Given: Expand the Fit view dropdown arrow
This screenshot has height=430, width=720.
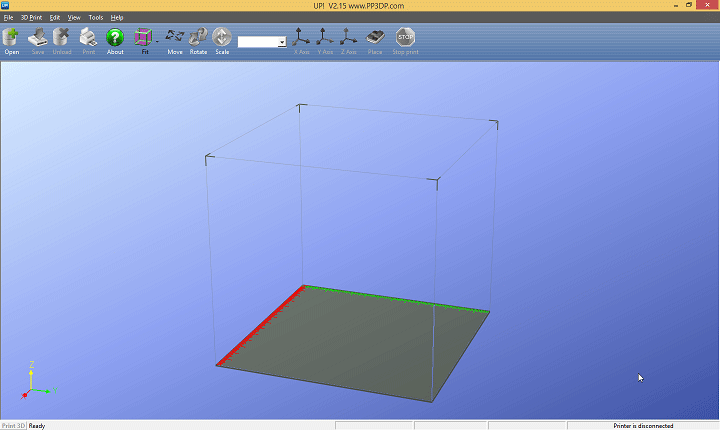Looking at the screenshot, I should [x=157, y=41].
